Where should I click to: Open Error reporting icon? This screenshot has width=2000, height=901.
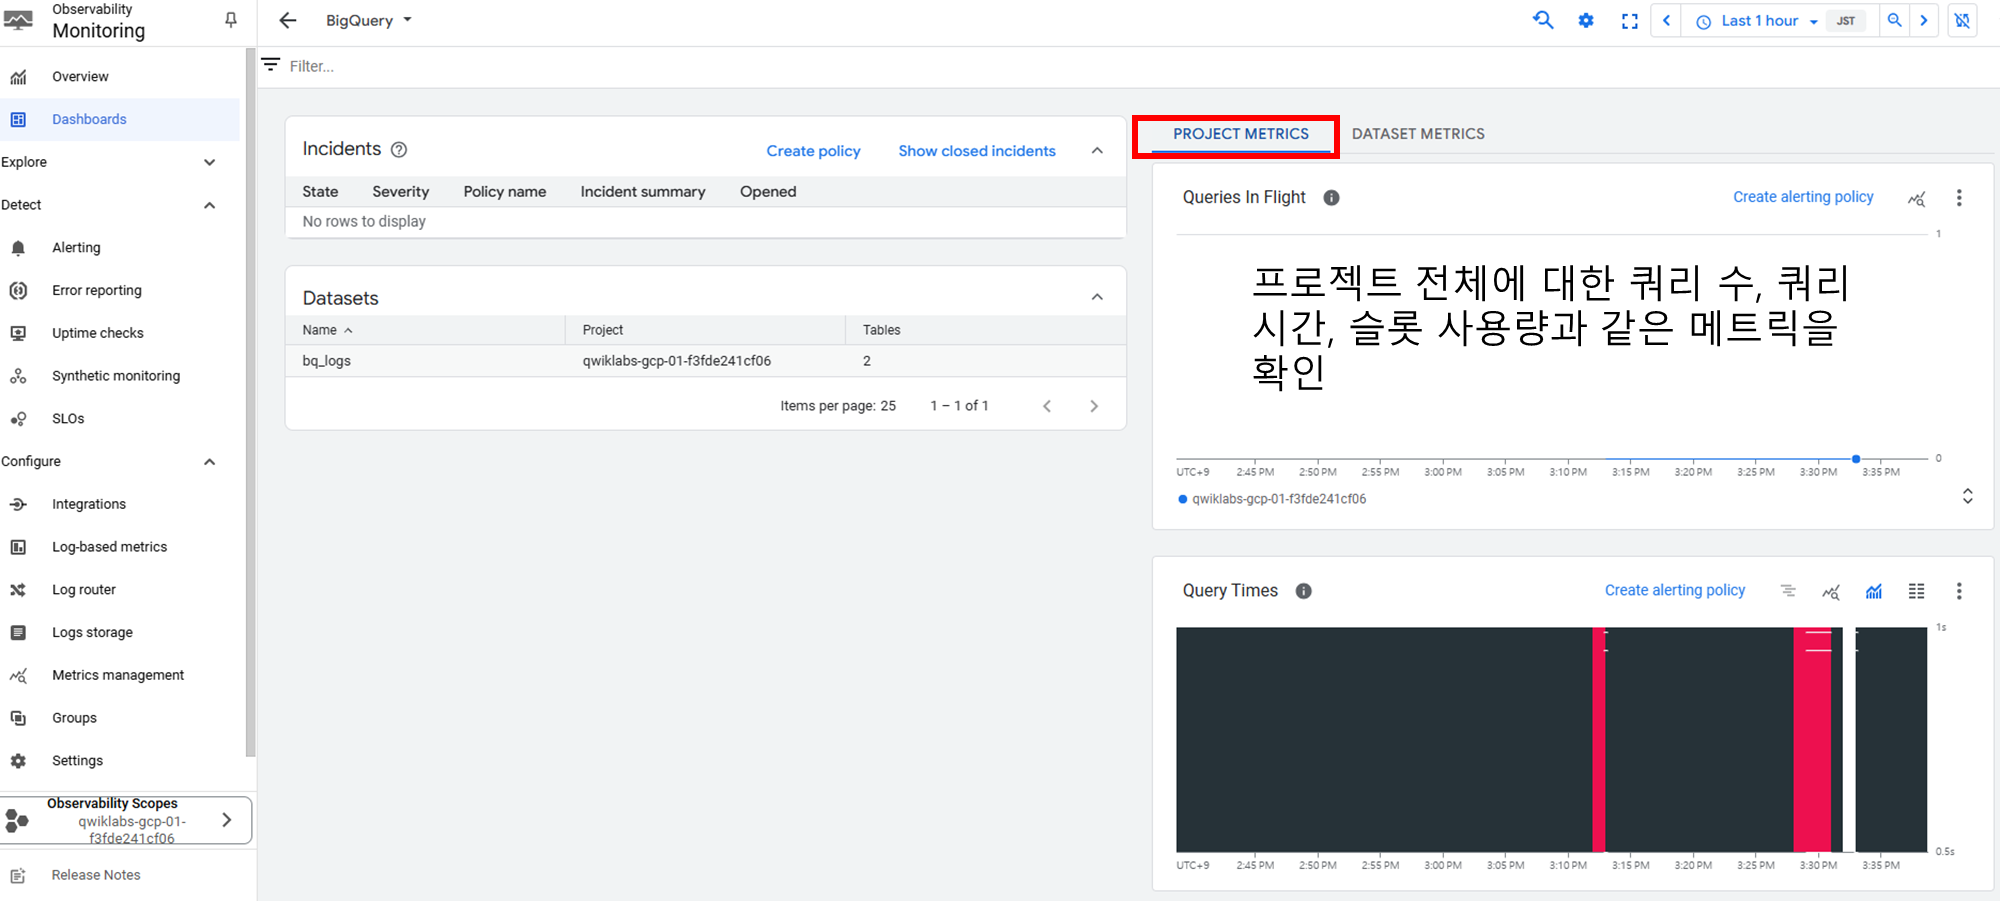tap(18, 290)
